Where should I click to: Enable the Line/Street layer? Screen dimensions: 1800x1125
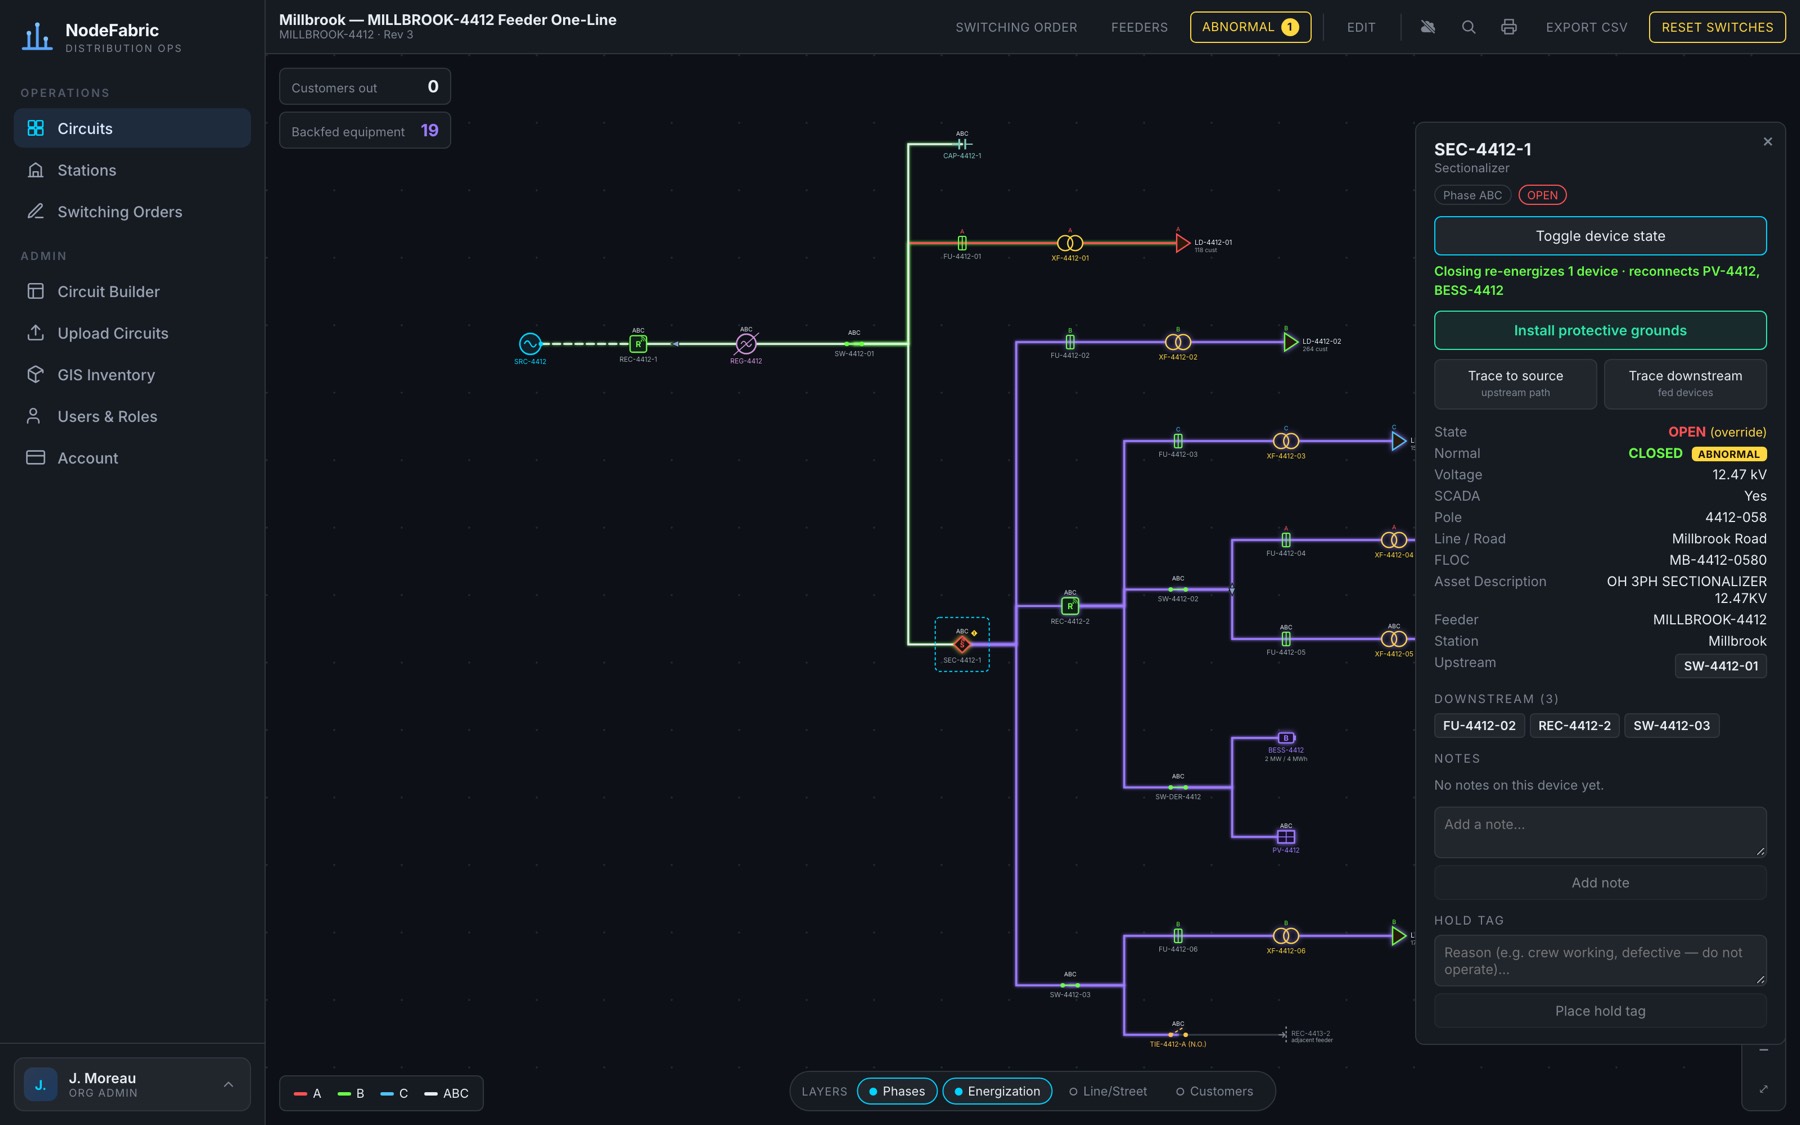(x=1108, y=1091)
